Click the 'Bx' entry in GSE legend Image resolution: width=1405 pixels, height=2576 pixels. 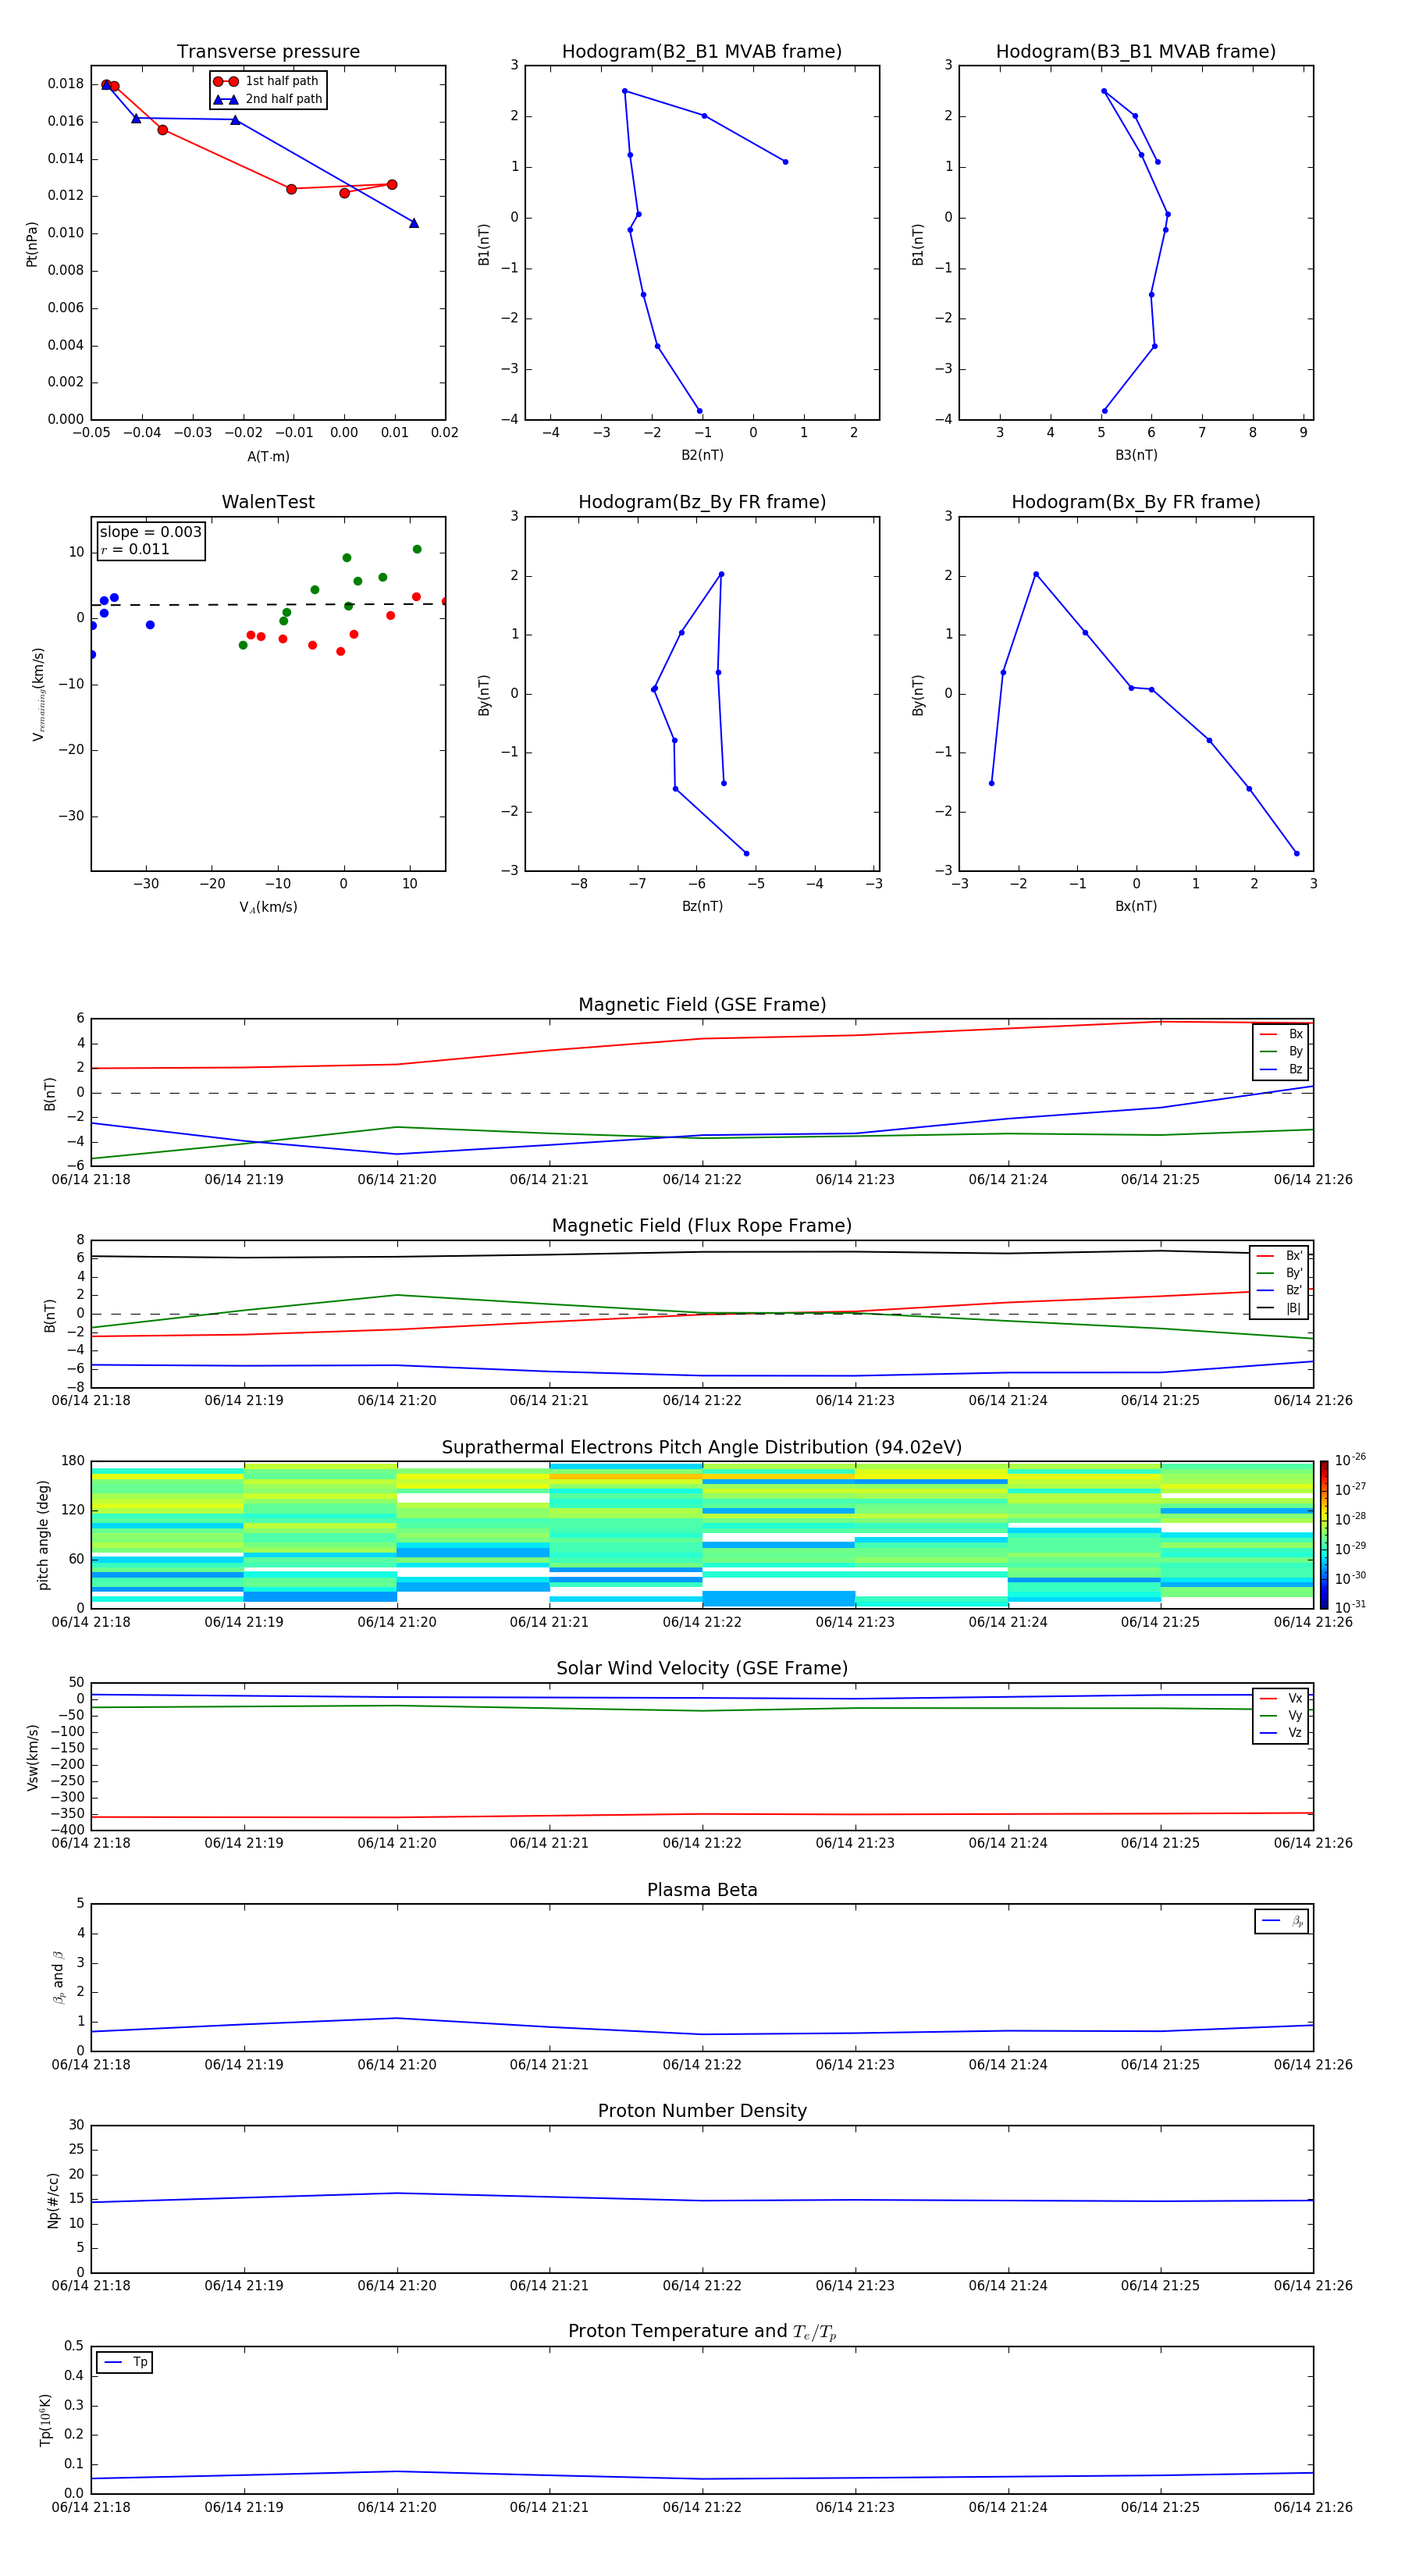coord(1281,1034)
